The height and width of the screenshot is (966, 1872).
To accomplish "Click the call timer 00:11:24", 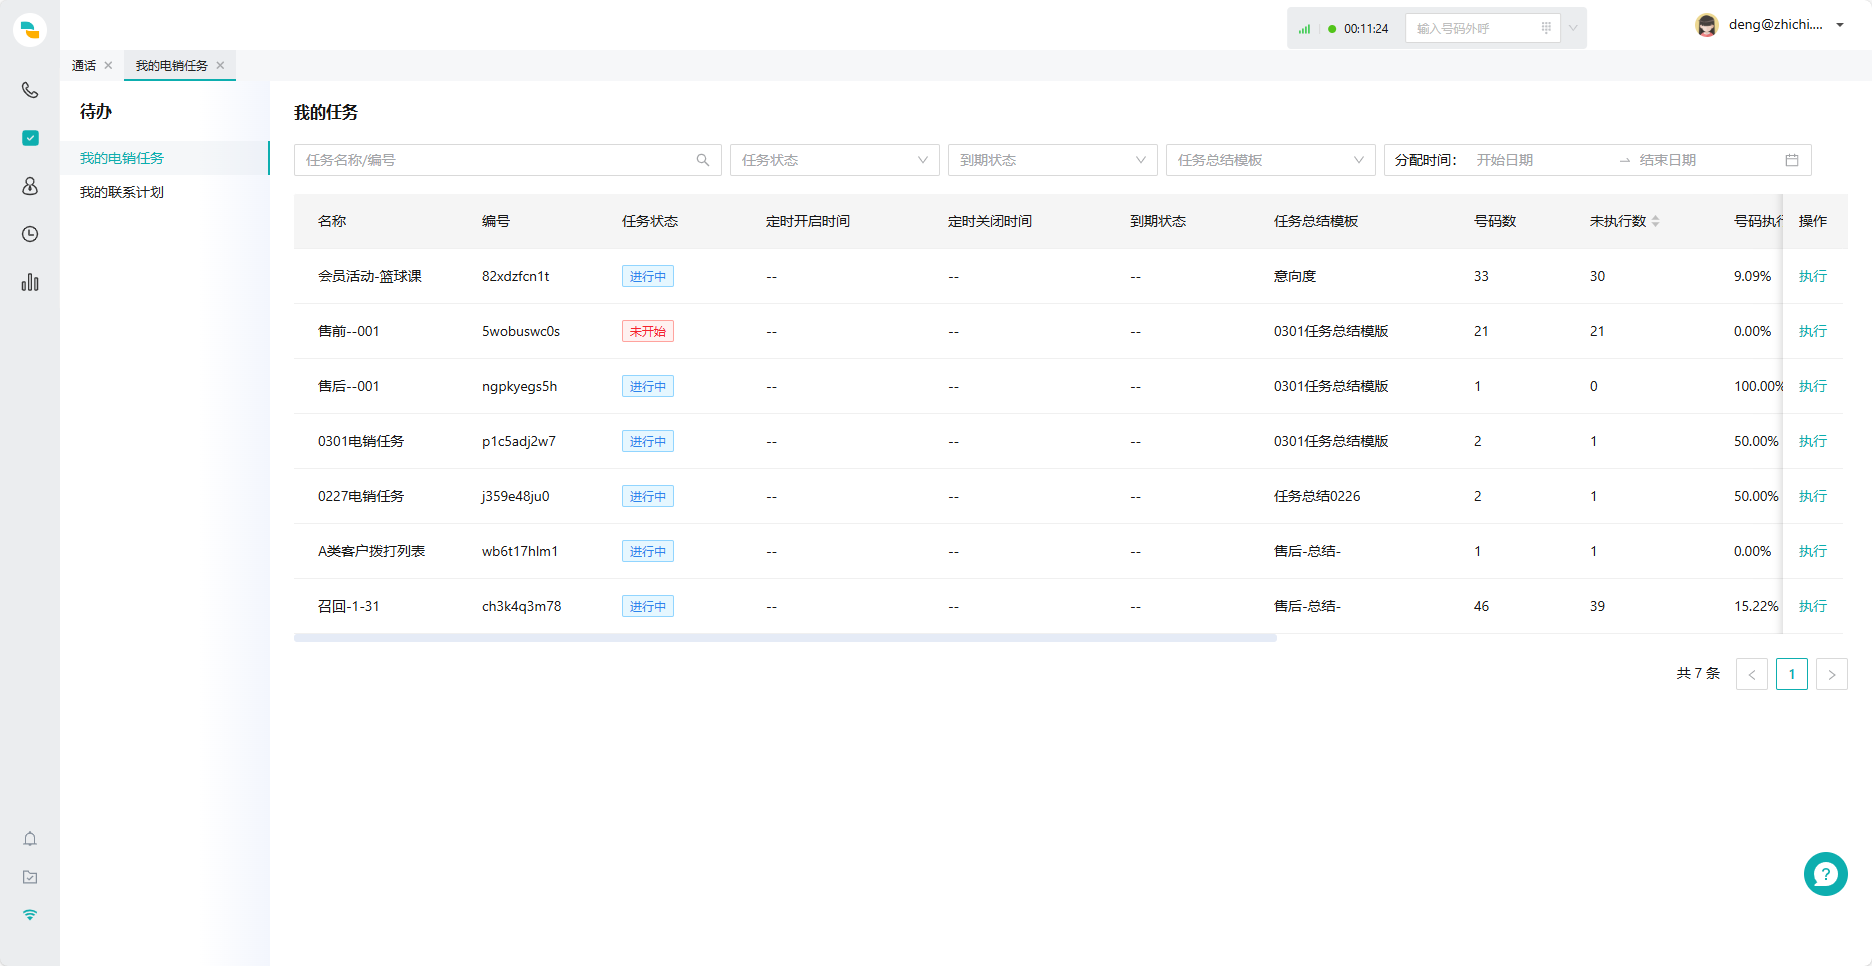I will (x=1366, y=29).
